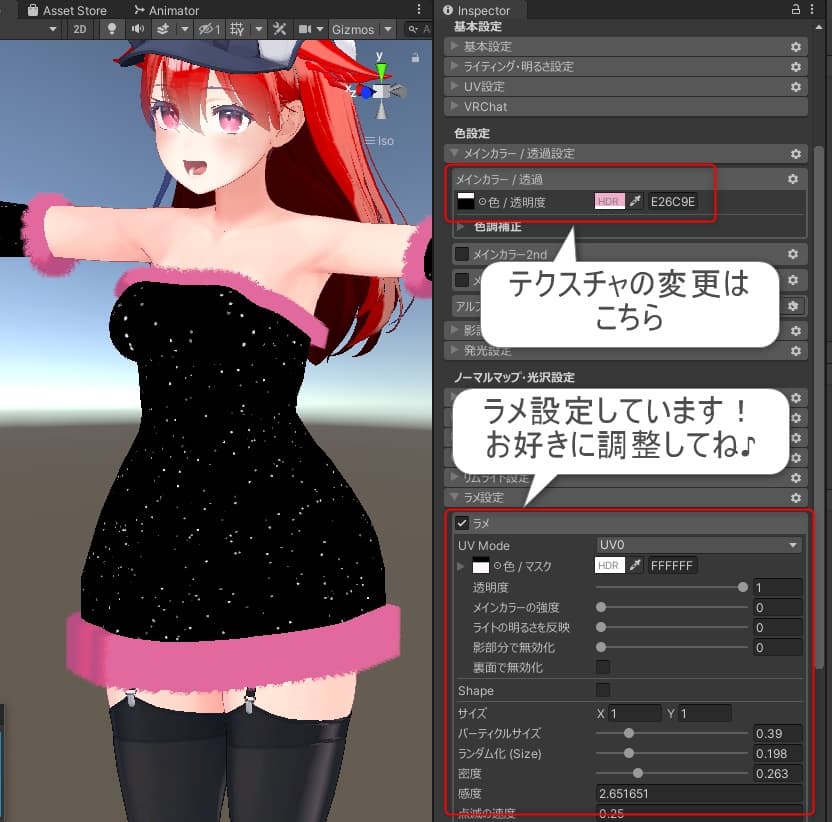Toggle scene audio with the speaker icon
The height and width of the screenshot is (822, 832).
point(139,29)
